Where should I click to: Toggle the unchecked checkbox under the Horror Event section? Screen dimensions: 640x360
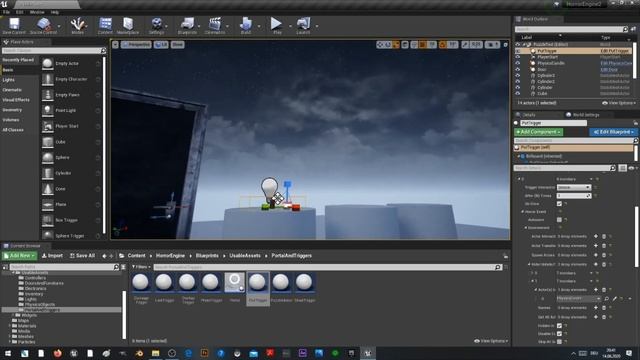559,220
